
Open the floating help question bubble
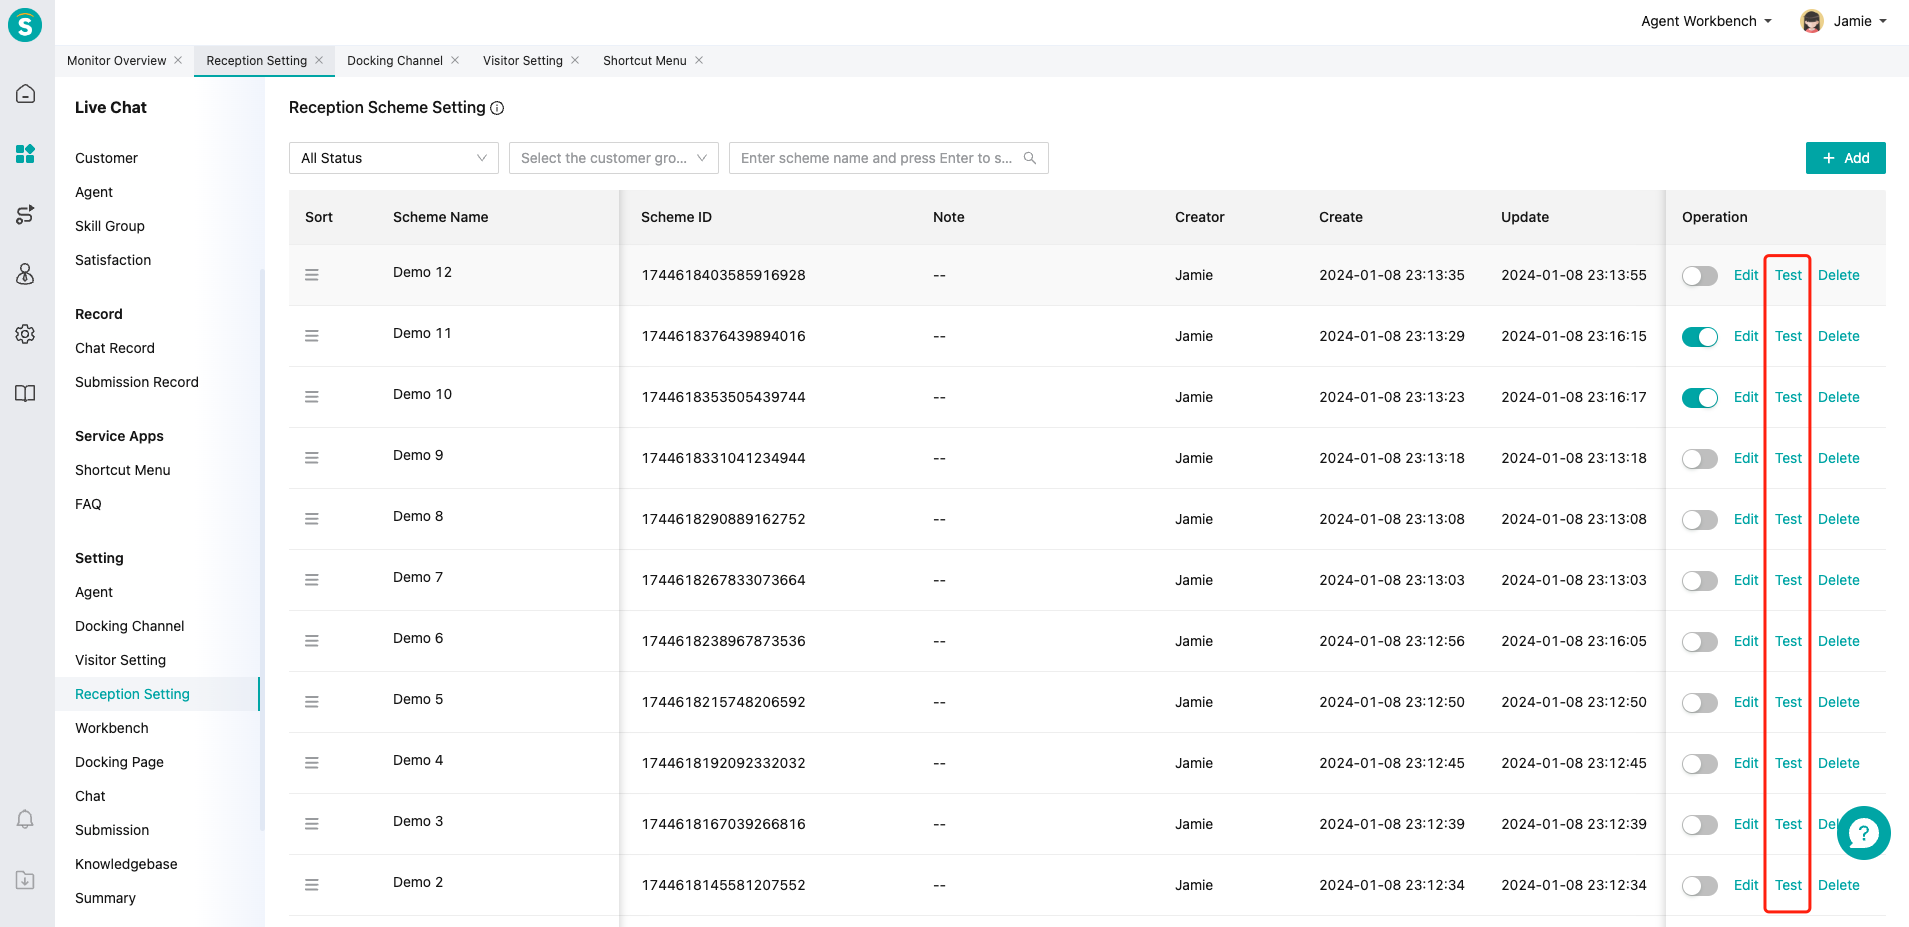1863,833
